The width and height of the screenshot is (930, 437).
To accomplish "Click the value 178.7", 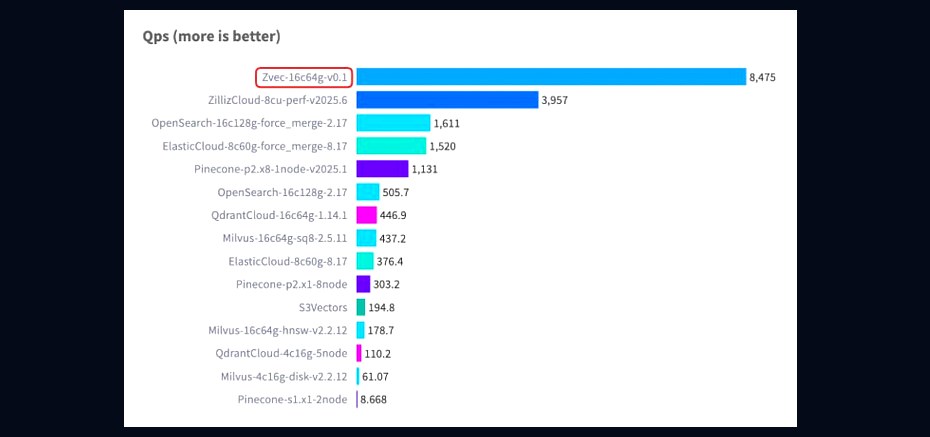I will [381, 331].
